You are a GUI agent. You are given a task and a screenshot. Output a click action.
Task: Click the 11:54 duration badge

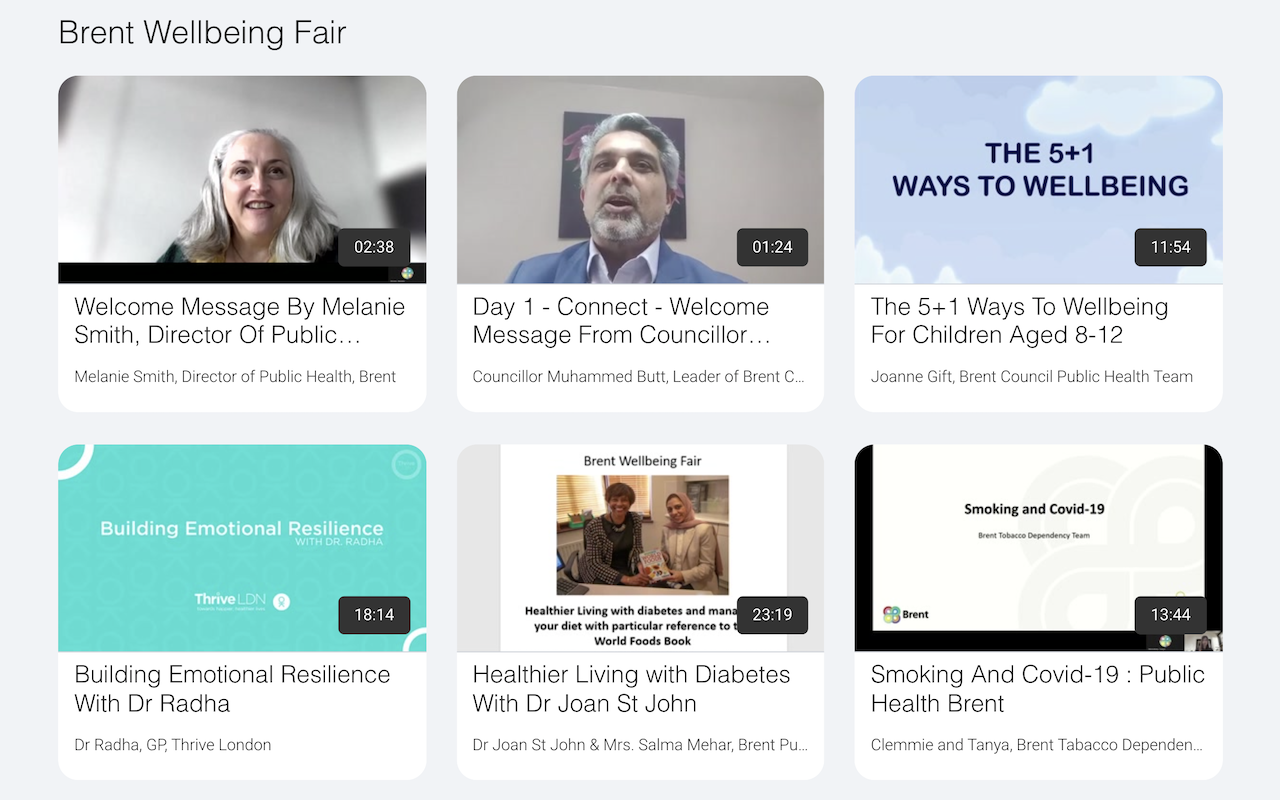click(x=1170, y=247)
